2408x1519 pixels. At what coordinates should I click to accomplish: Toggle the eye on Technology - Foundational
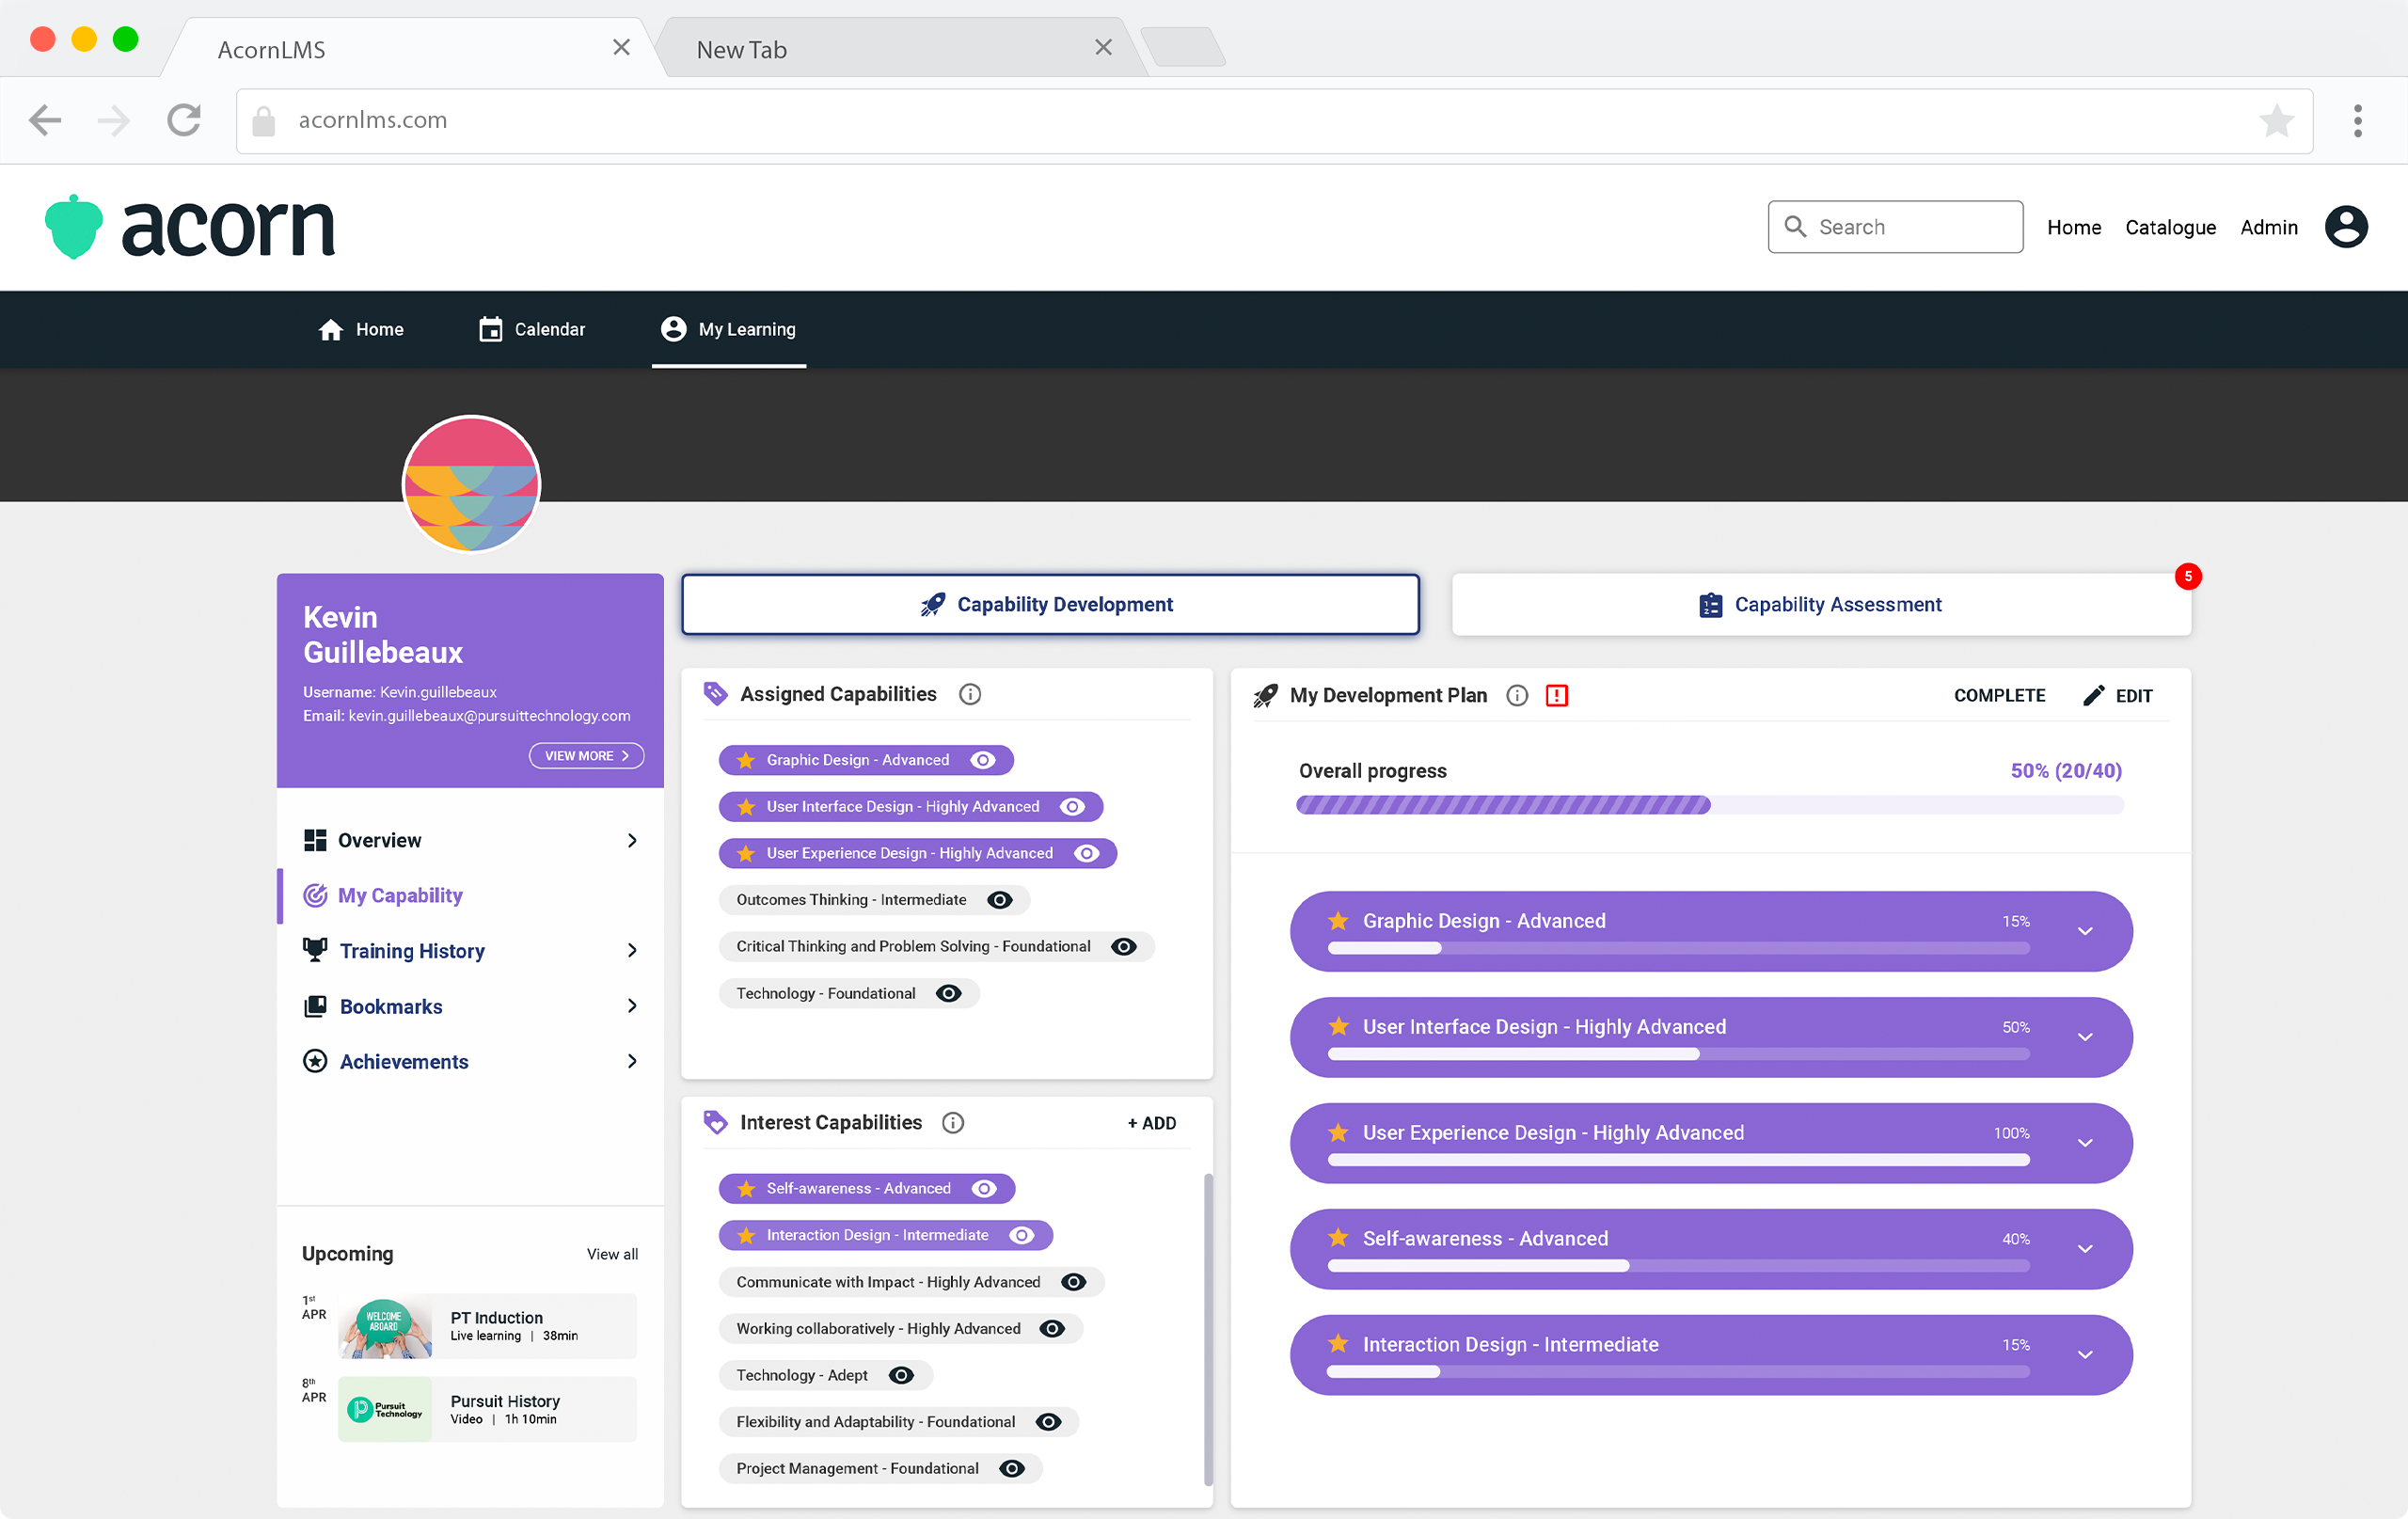[948, 993]
